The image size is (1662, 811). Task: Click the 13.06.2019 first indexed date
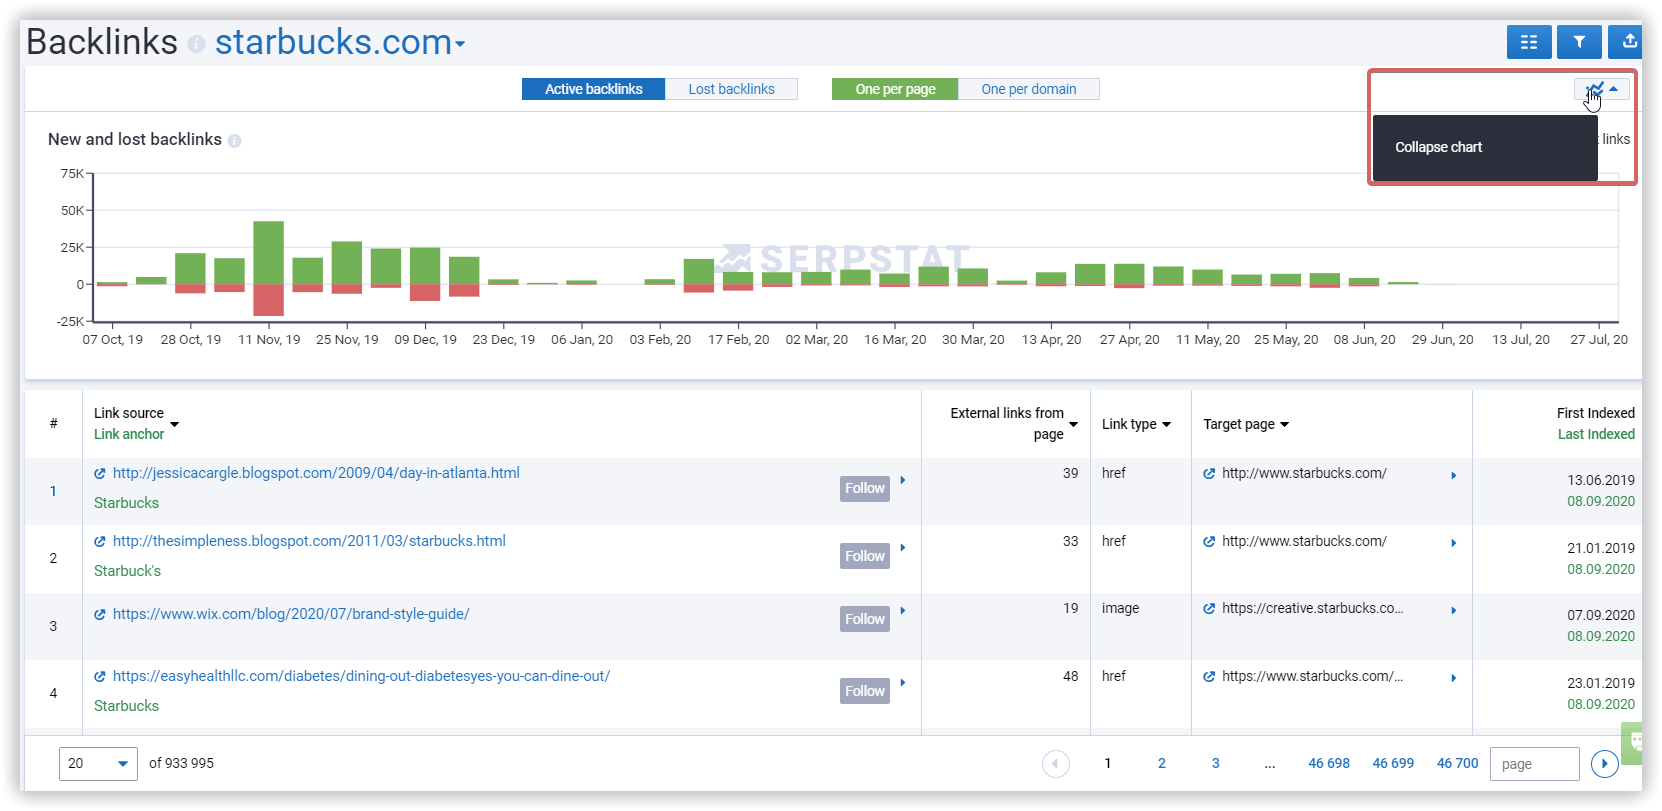coord(1601,480)
